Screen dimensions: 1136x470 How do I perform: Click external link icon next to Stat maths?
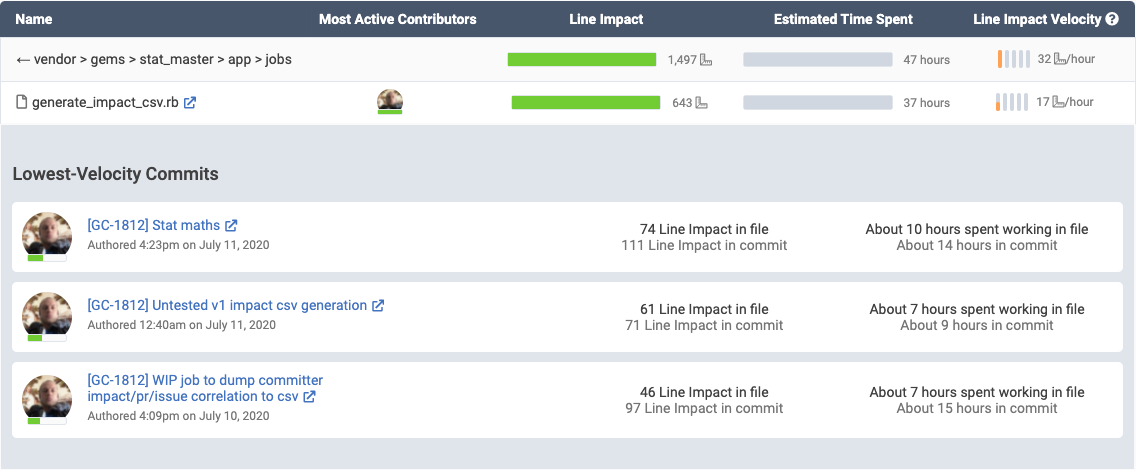click(x=231, y=226)
